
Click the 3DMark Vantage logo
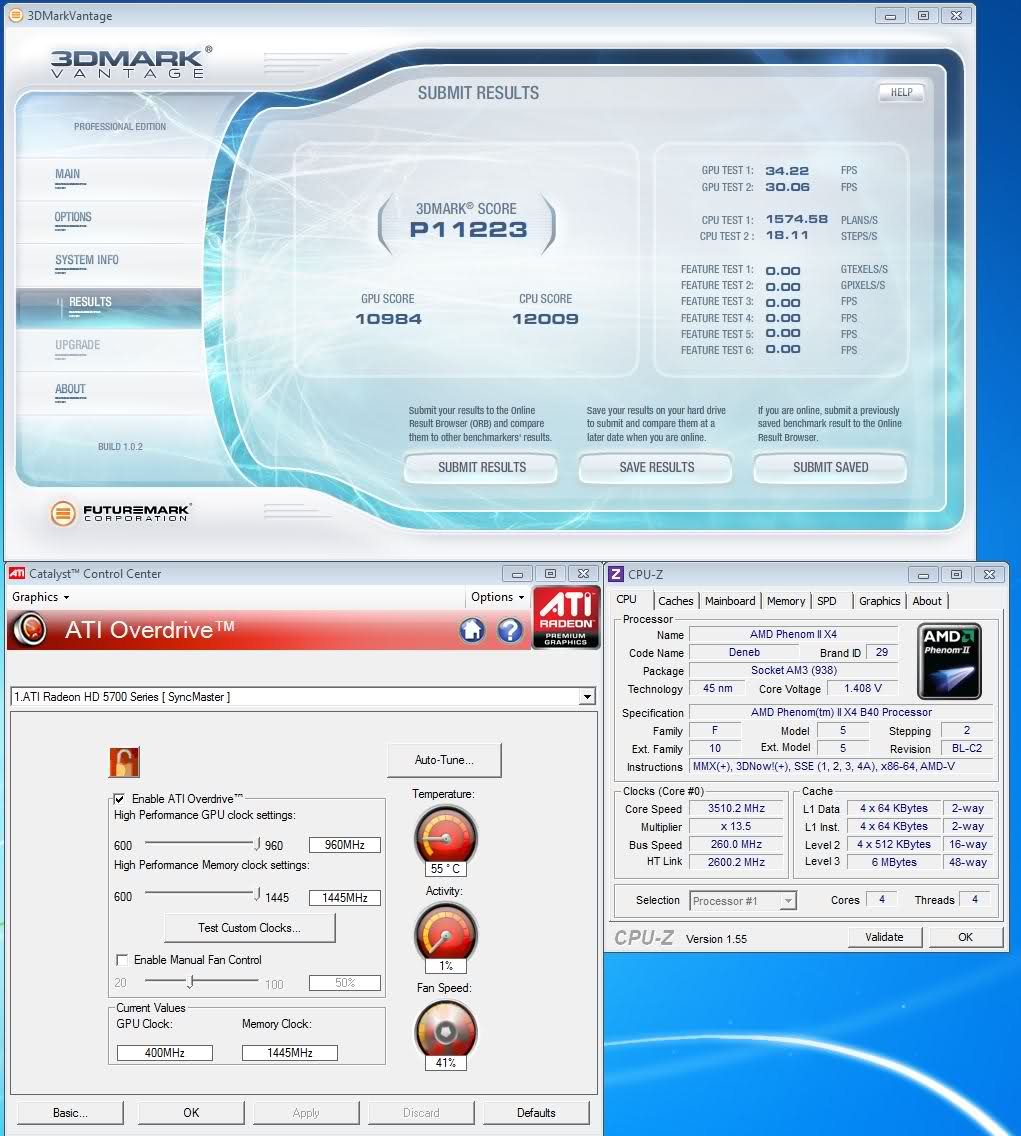tap(131, 62)
